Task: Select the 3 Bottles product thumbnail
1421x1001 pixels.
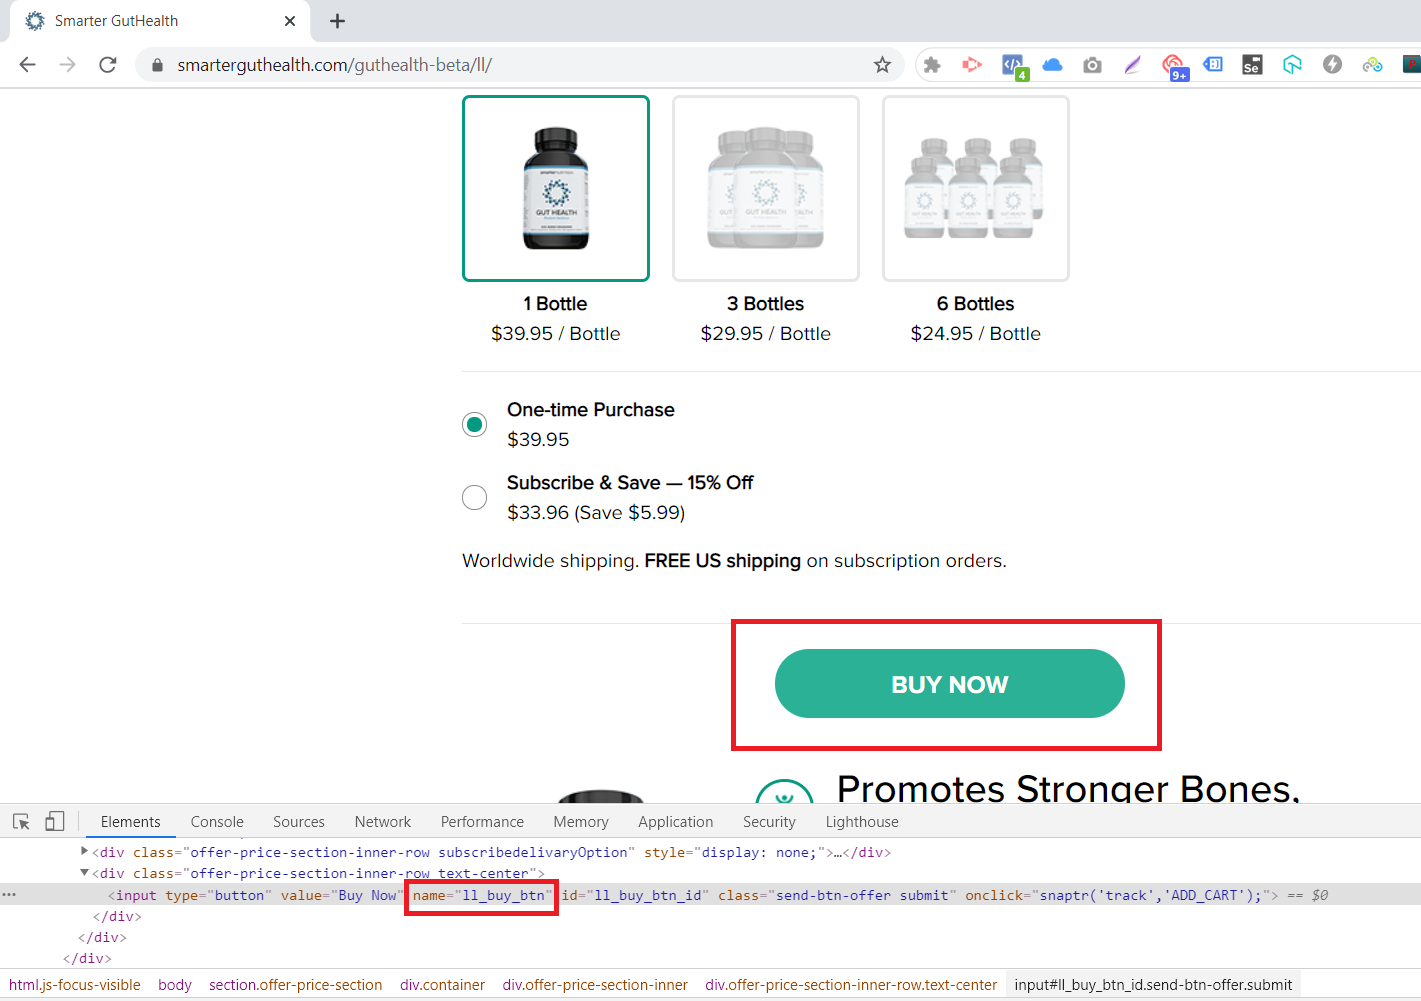Action: coord(765,189)
